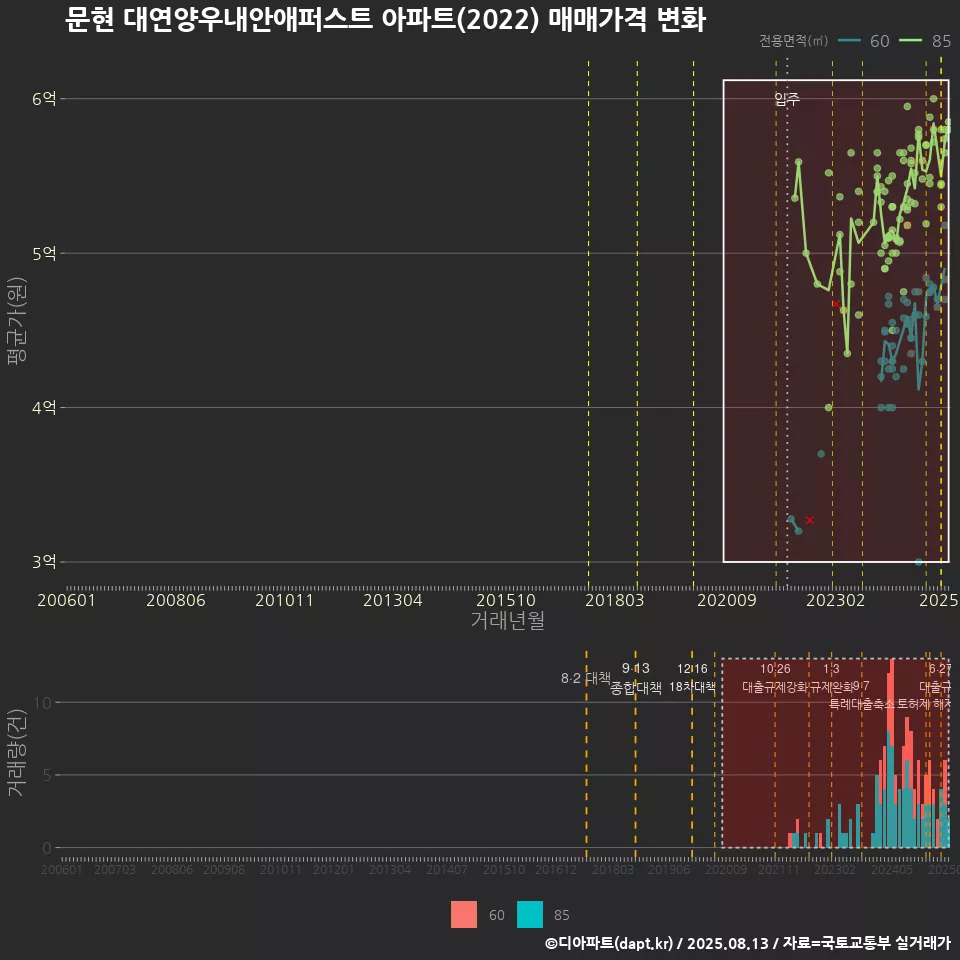Click the chart title 문현 대연양우내안애퍼스트 아파트(2022) 매매가격 변화
Screen dimensions: 960x960
tap(385, 20)
